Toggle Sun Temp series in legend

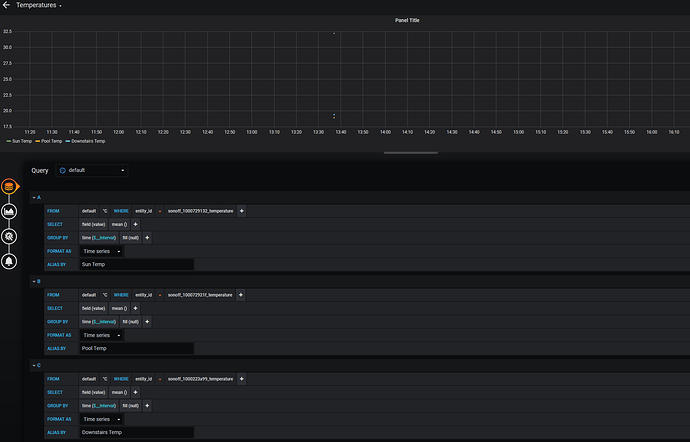[x=19, y=141]
